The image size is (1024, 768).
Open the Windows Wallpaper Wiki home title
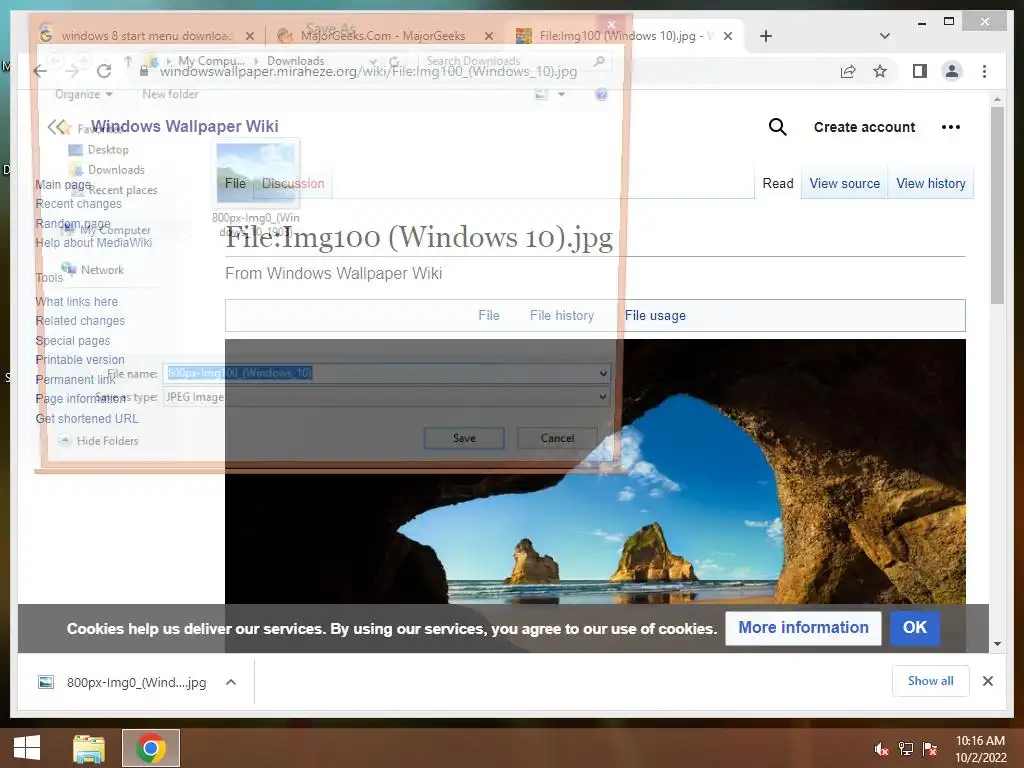tap(185, 126)
